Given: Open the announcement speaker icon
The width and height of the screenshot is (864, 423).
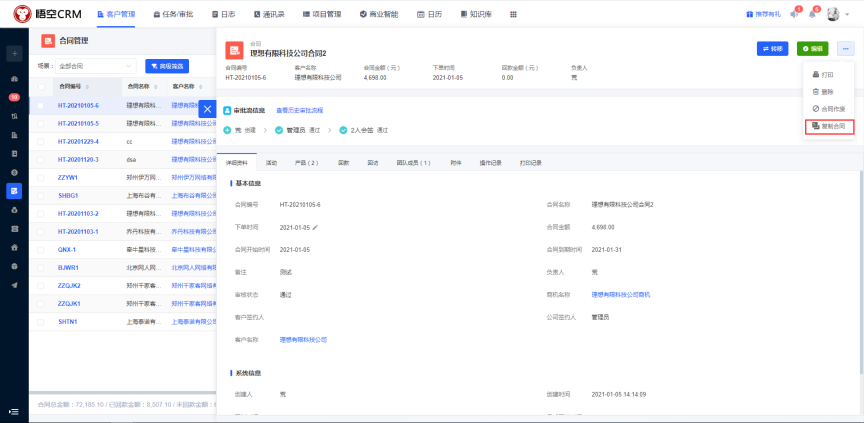Looking at the screenshot, I should [793, 14].
